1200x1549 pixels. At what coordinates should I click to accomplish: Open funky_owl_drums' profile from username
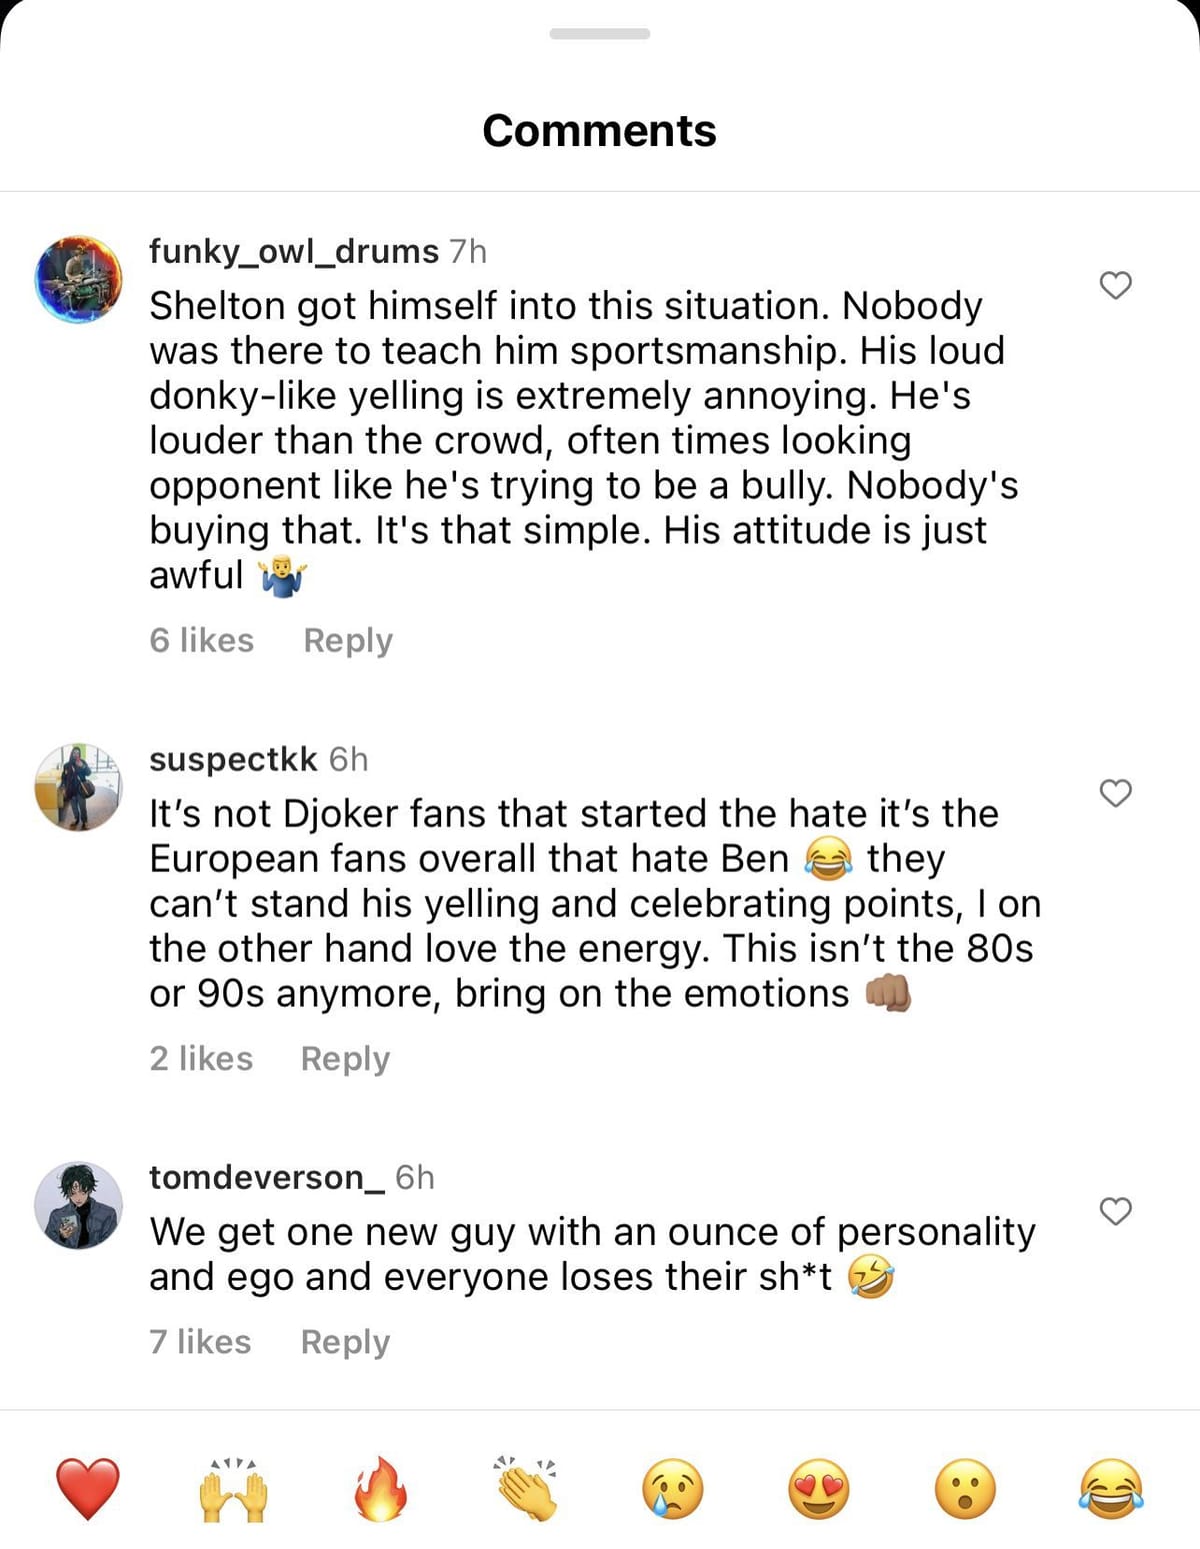(x=292, y=252)
